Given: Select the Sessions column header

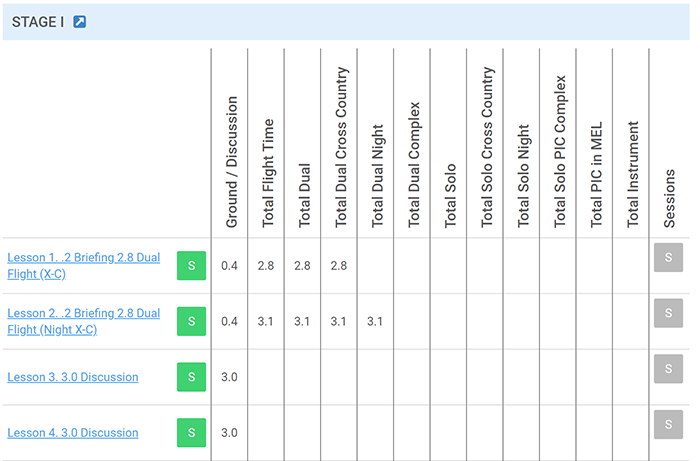Looking at the screenshot, I should coord(669,199).
